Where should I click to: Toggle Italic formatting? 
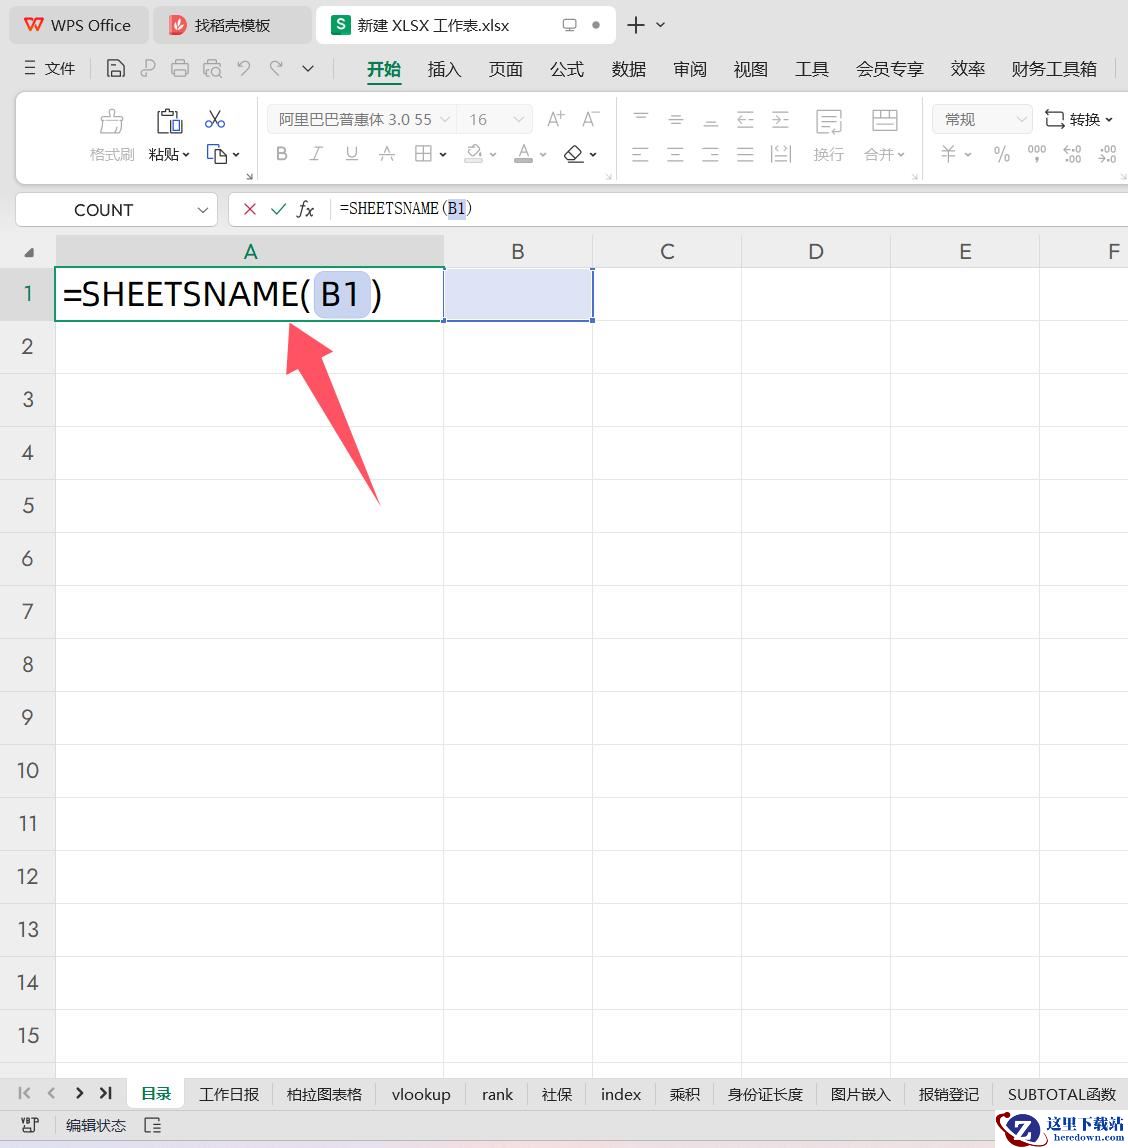316,154
